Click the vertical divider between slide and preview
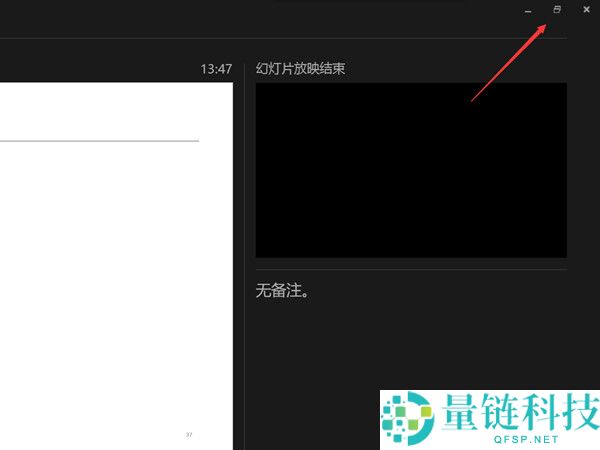The image size is (600, 450). (244, 250)
